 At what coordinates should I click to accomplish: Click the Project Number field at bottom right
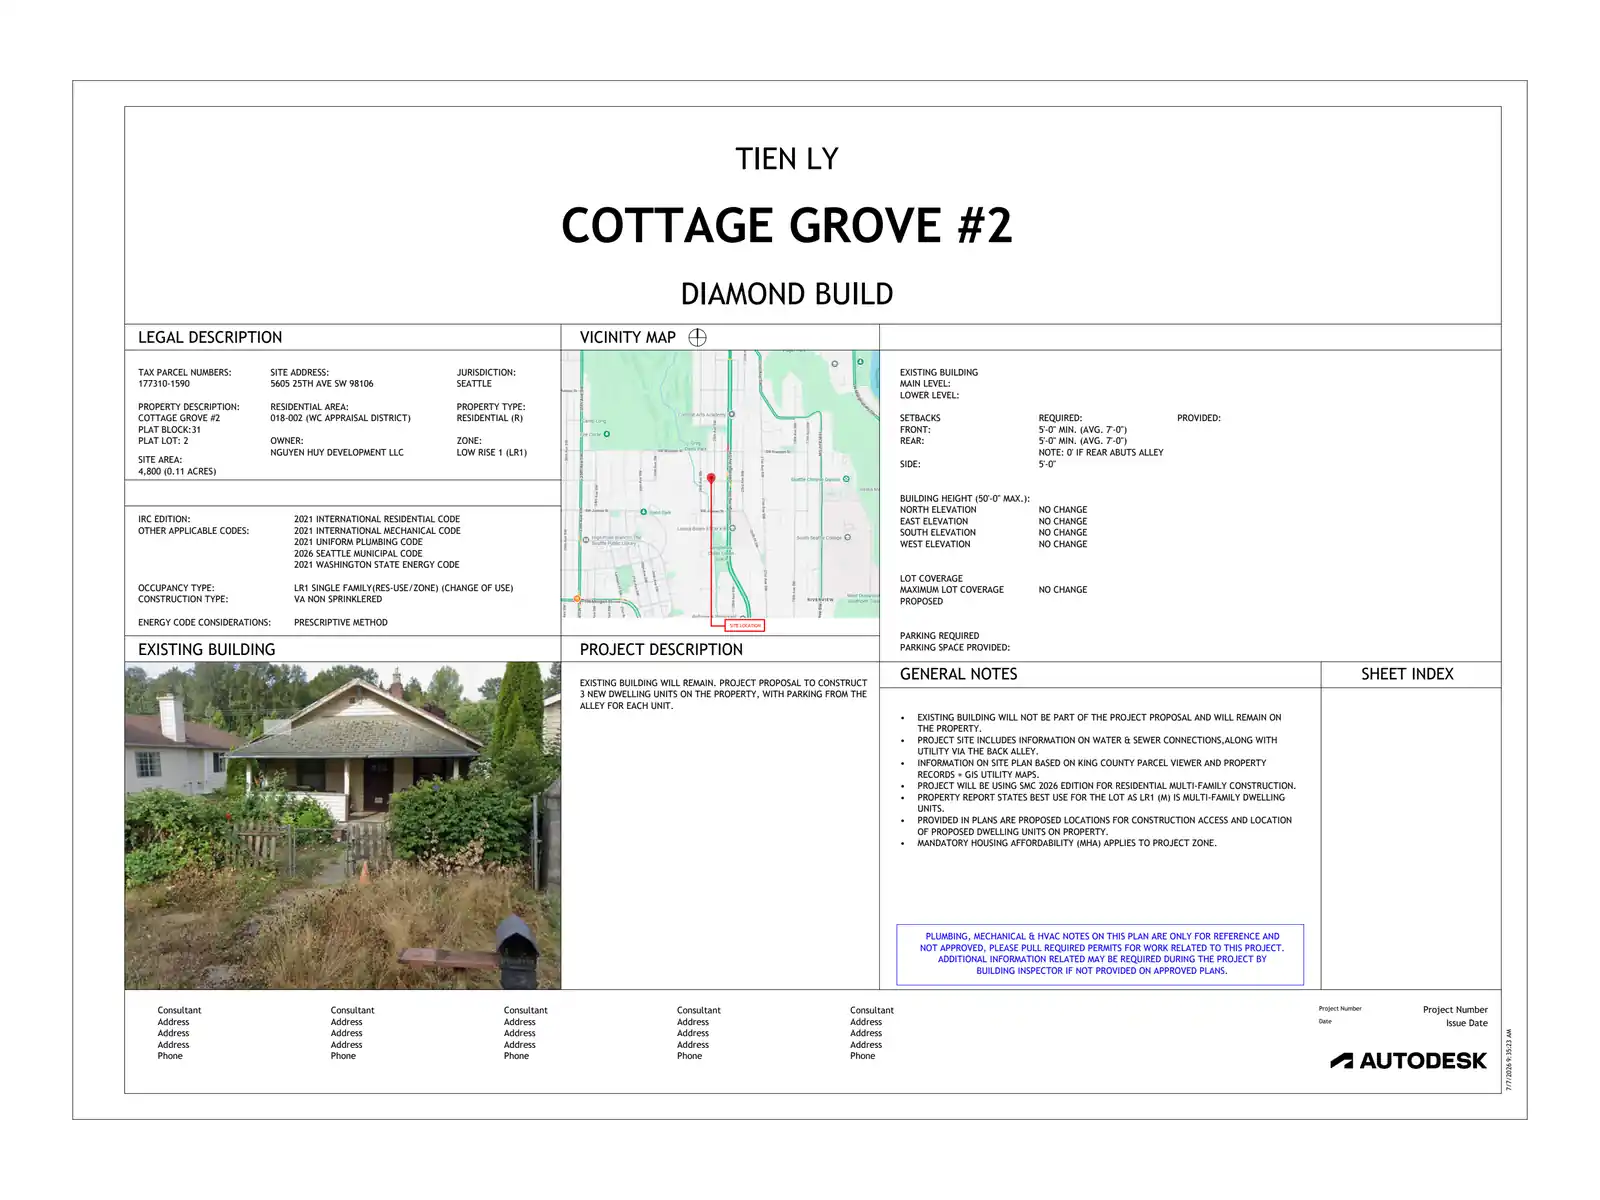1455,1010
